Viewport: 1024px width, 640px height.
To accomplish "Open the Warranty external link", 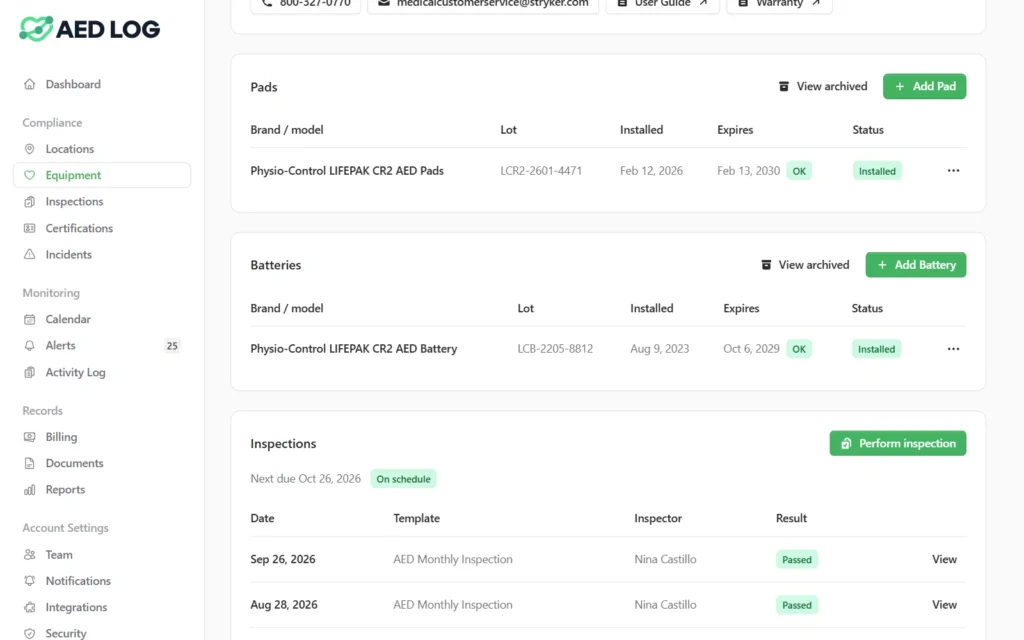I will tap(779, 4).
